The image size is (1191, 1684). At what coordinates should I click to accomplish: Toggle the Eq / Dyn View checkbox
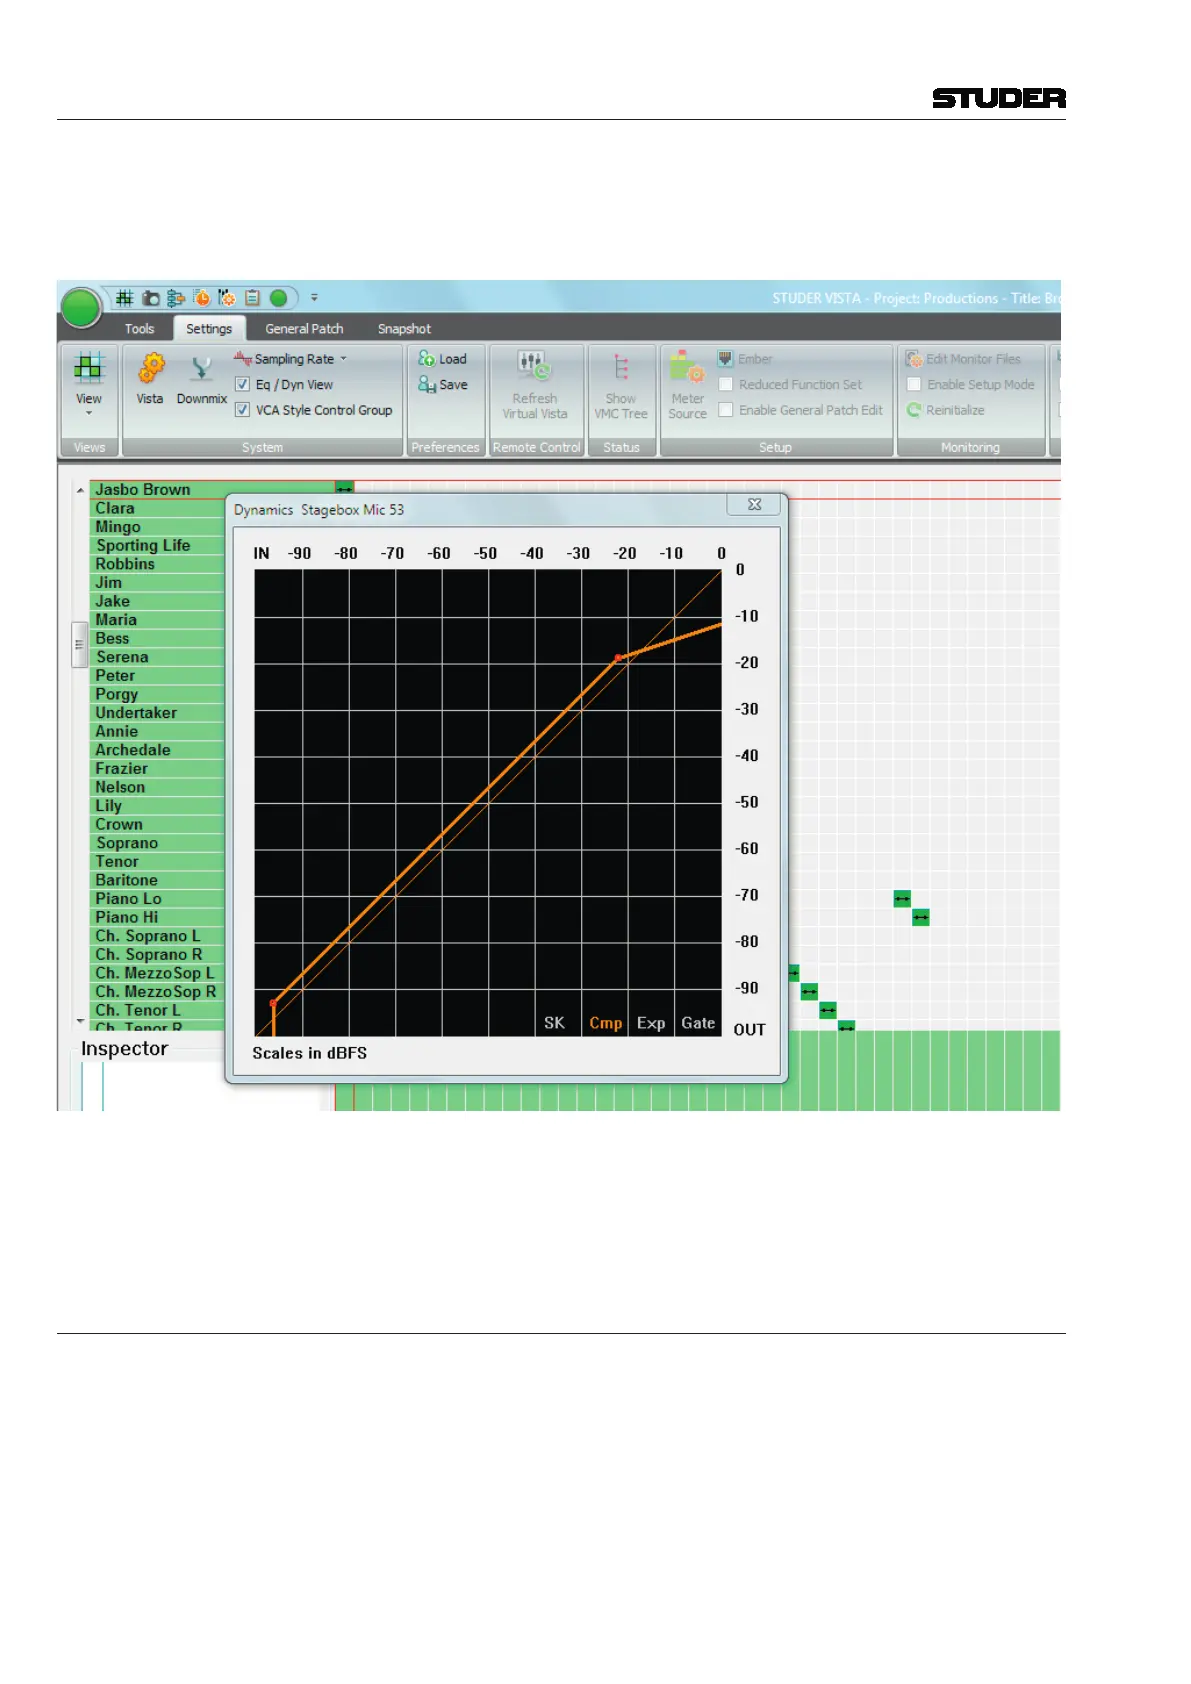coord(242,384)
